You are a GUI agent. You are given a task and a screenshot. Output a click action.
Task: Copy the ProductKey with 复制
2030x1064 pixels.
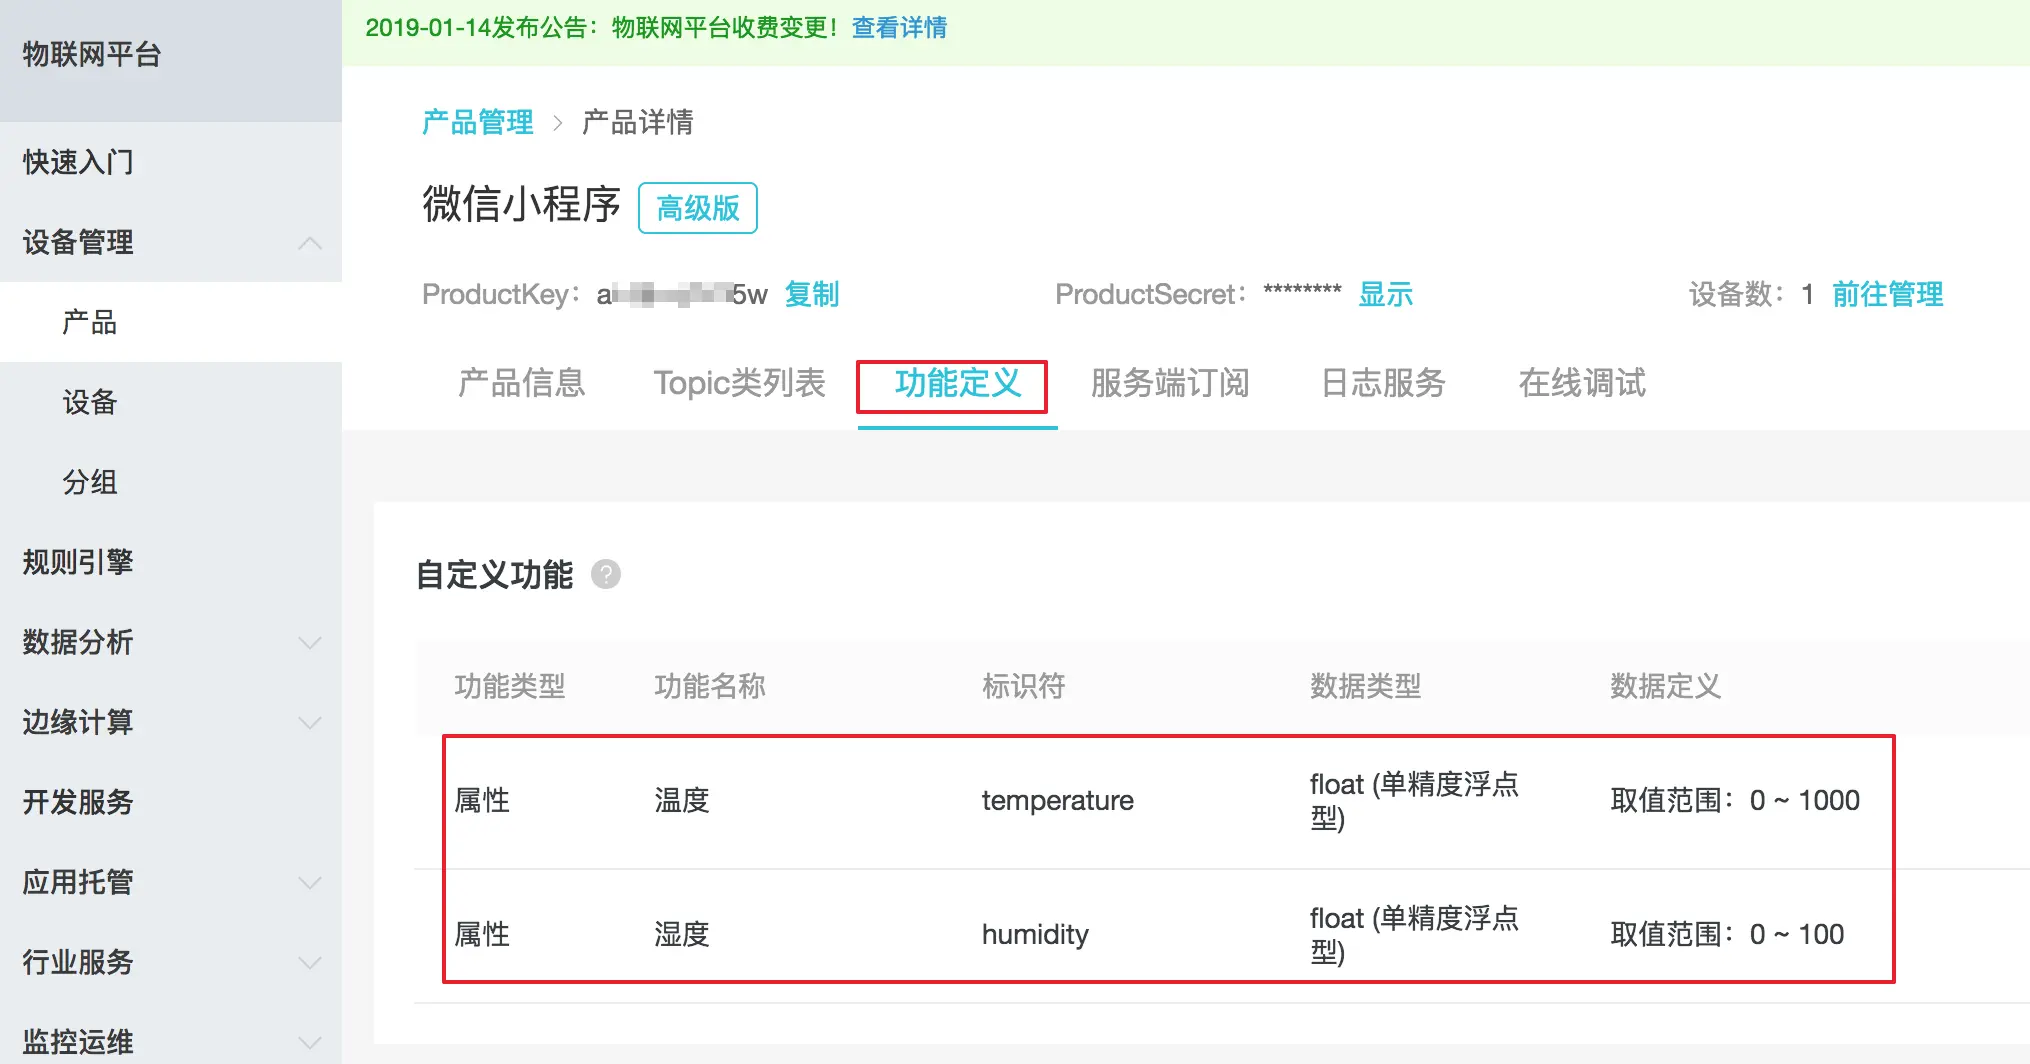tap(811, 294)
